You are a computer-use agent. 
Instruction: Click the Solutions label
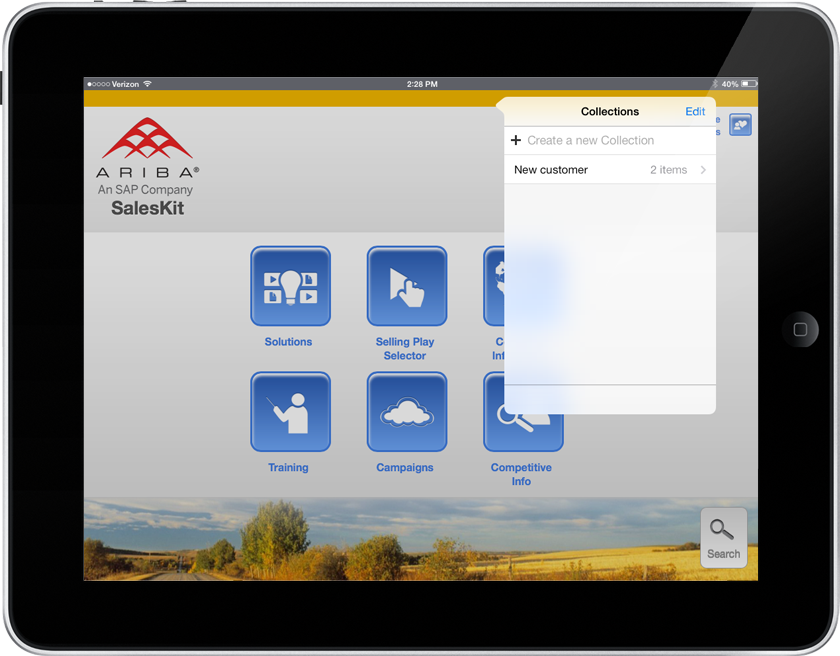(288, 342)
